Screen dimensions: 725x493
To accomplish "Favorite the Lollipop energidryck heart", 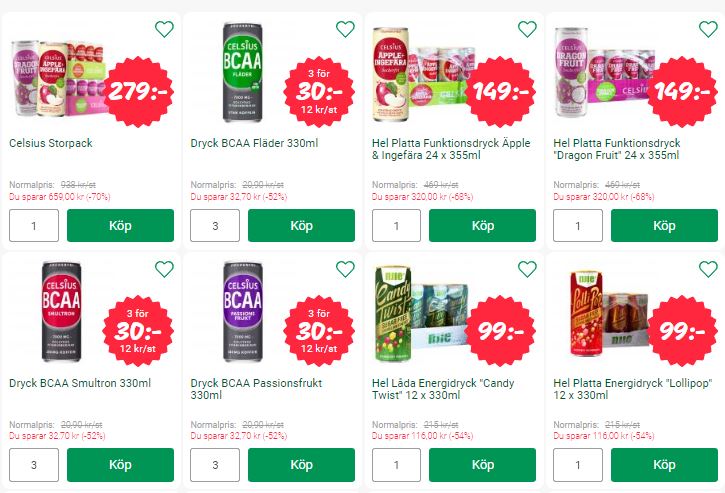I will tap(708, 269).
